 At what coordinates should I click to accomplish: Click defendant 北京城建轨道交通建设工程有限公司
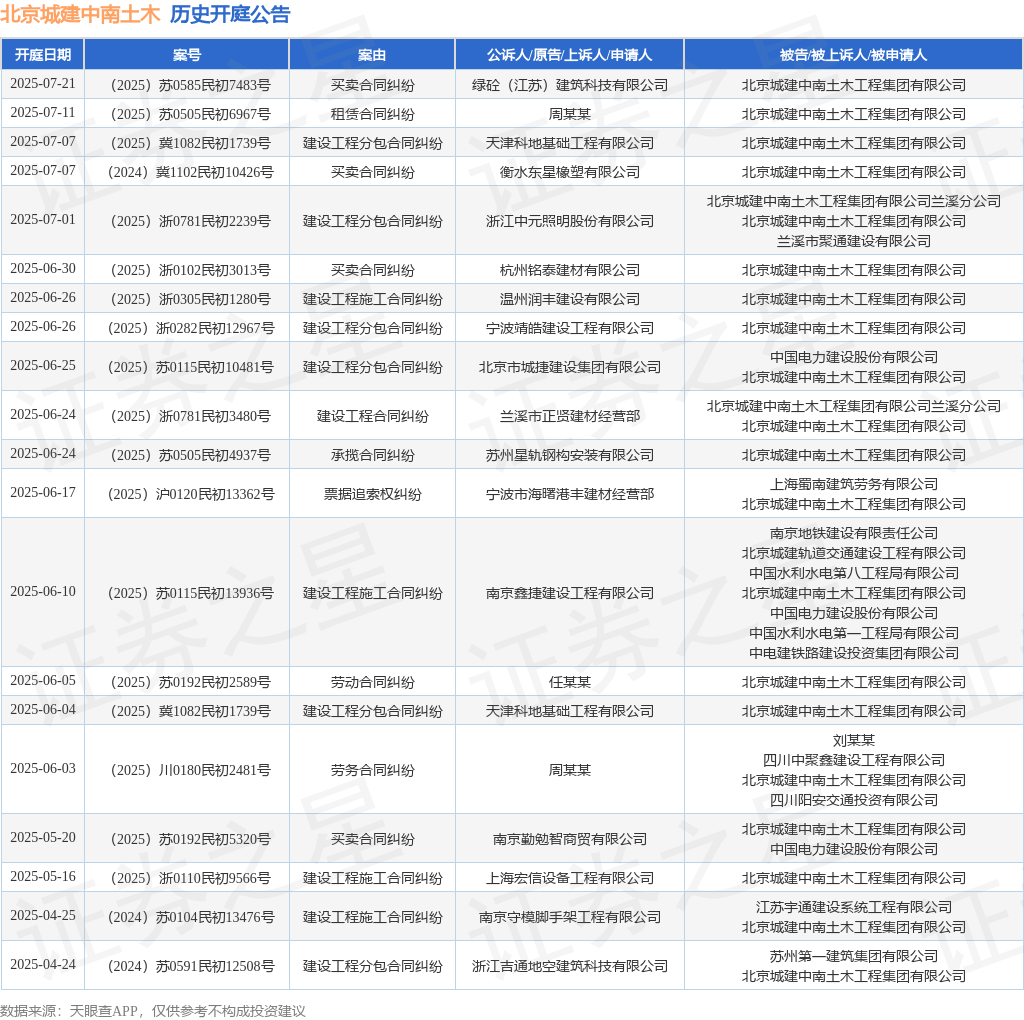point(854,554)
